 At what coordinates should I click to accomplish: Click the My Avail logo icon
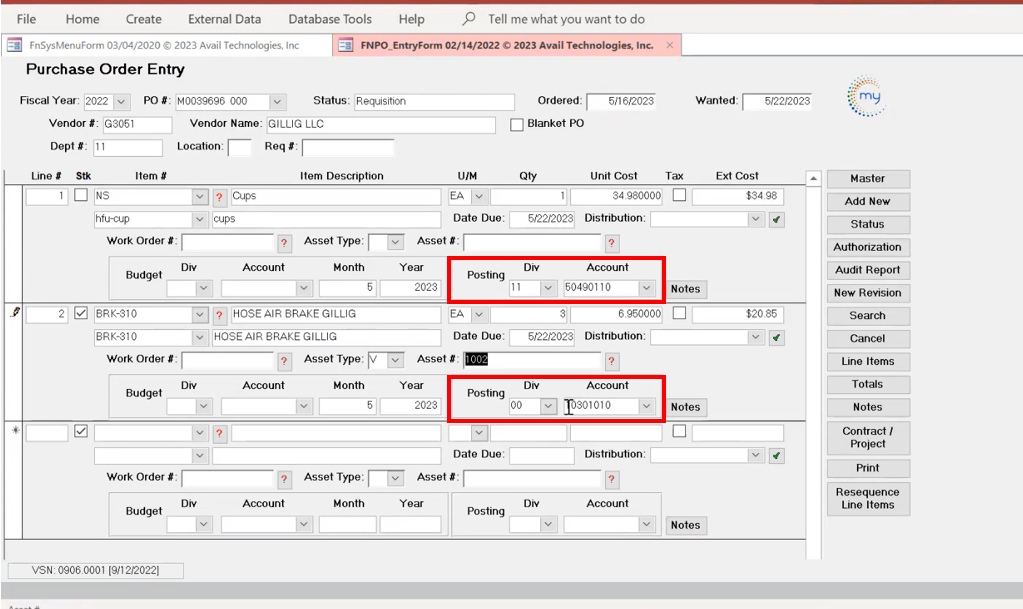pyautogui.click(x=866, y=99)
